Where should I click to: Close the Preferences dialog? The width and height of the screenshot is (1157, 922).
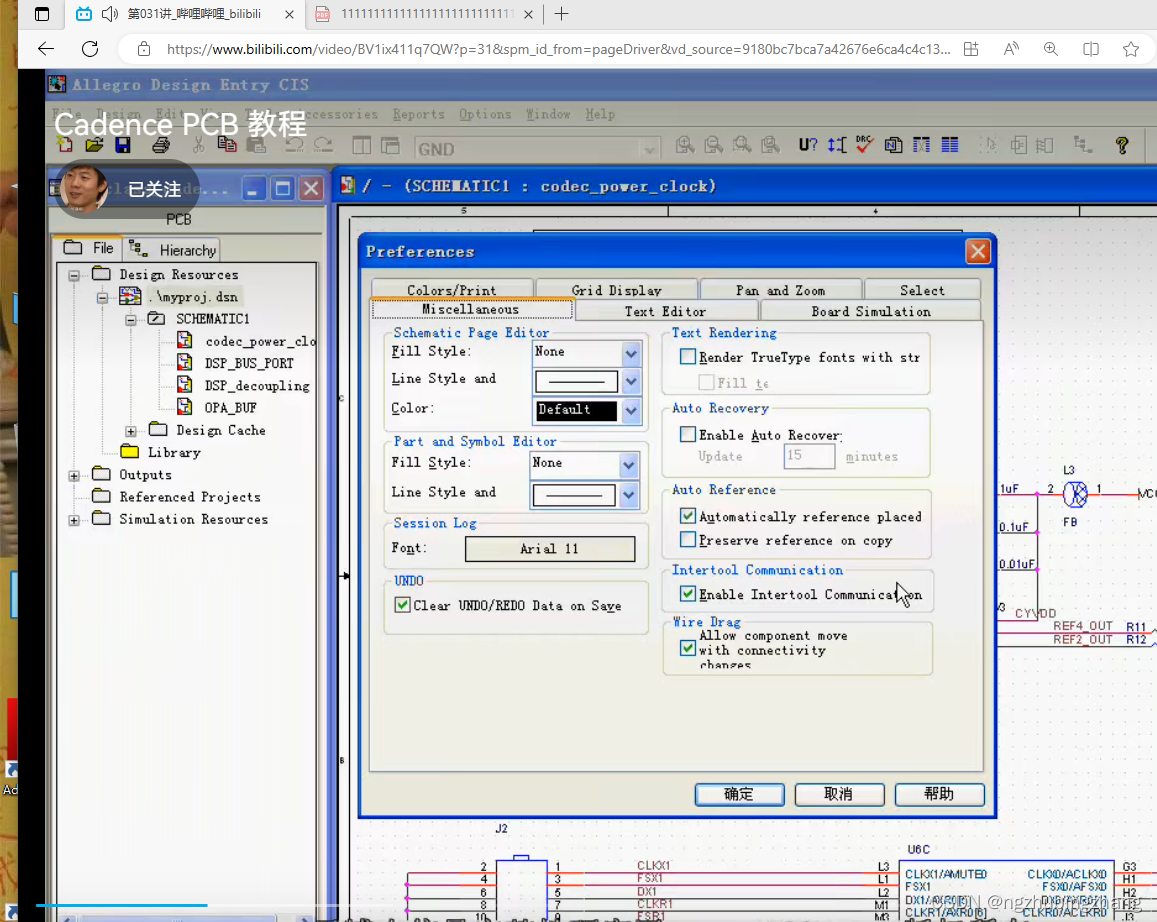[978, 252]
